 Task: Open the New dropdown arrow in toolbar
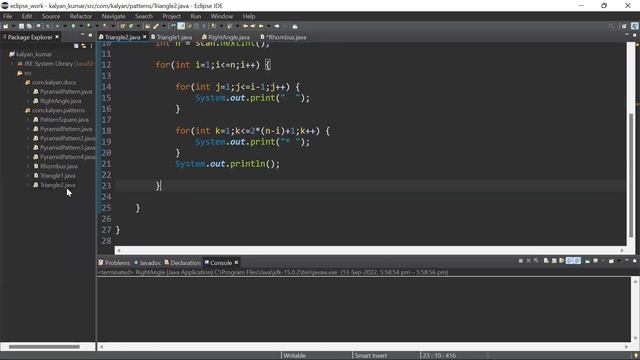[13, 26]
